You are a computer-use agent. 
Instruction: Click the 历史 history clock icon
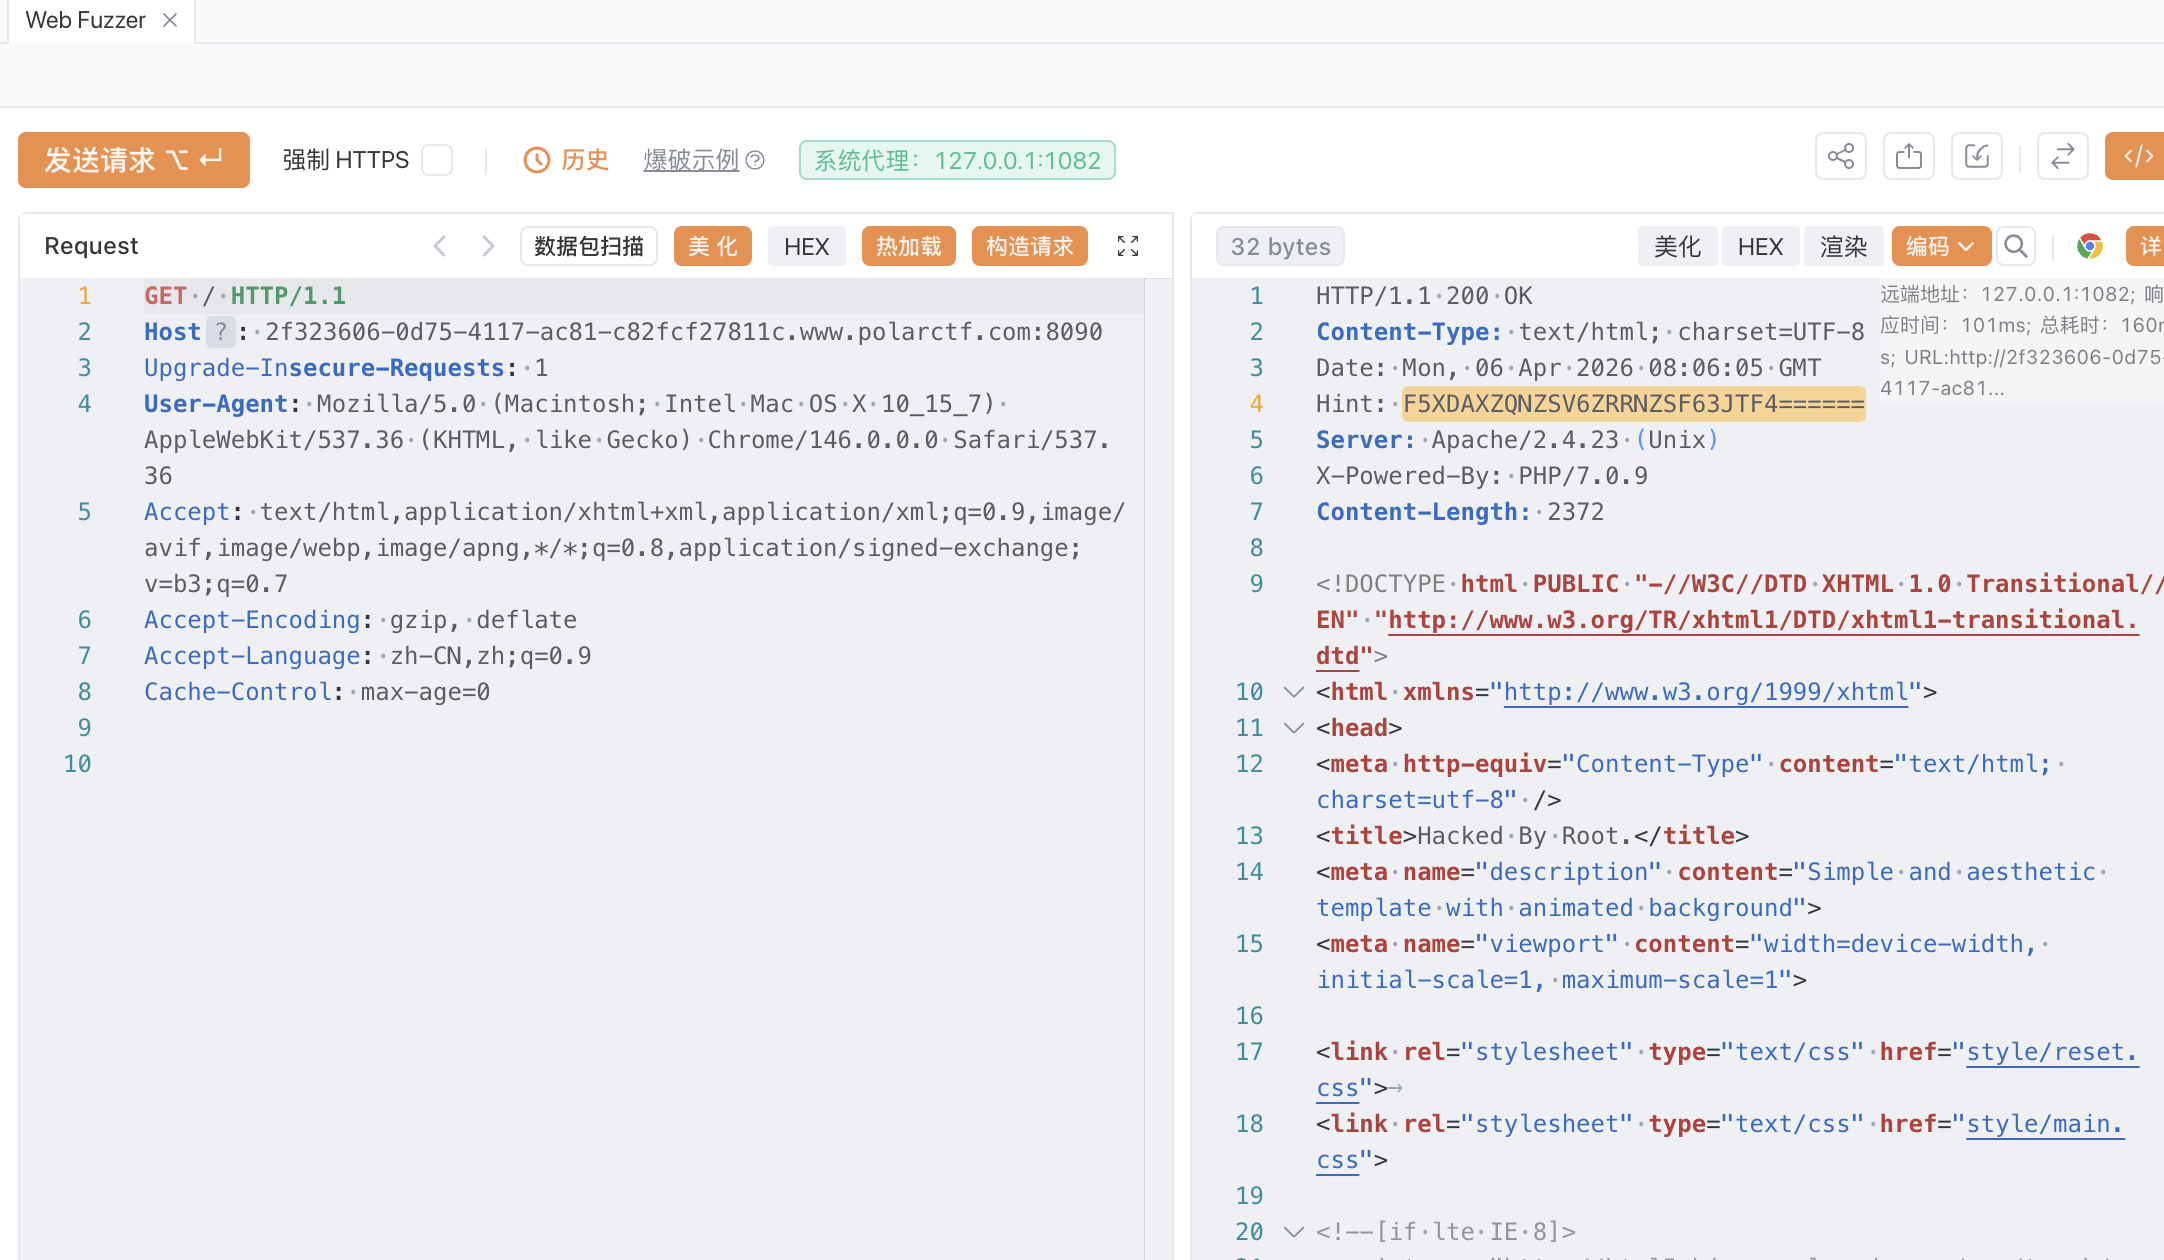537,160
